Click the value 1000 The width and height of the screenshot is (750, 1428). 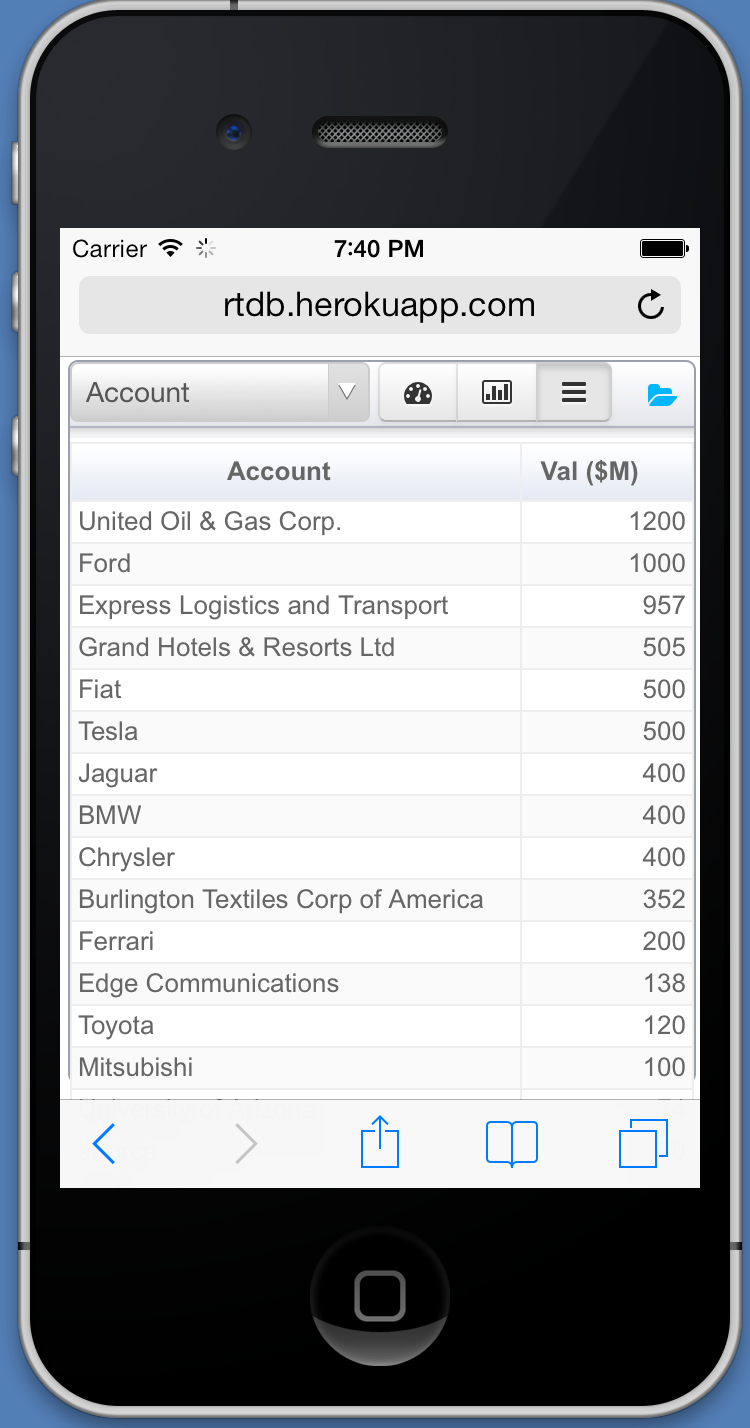pos(657,564)
